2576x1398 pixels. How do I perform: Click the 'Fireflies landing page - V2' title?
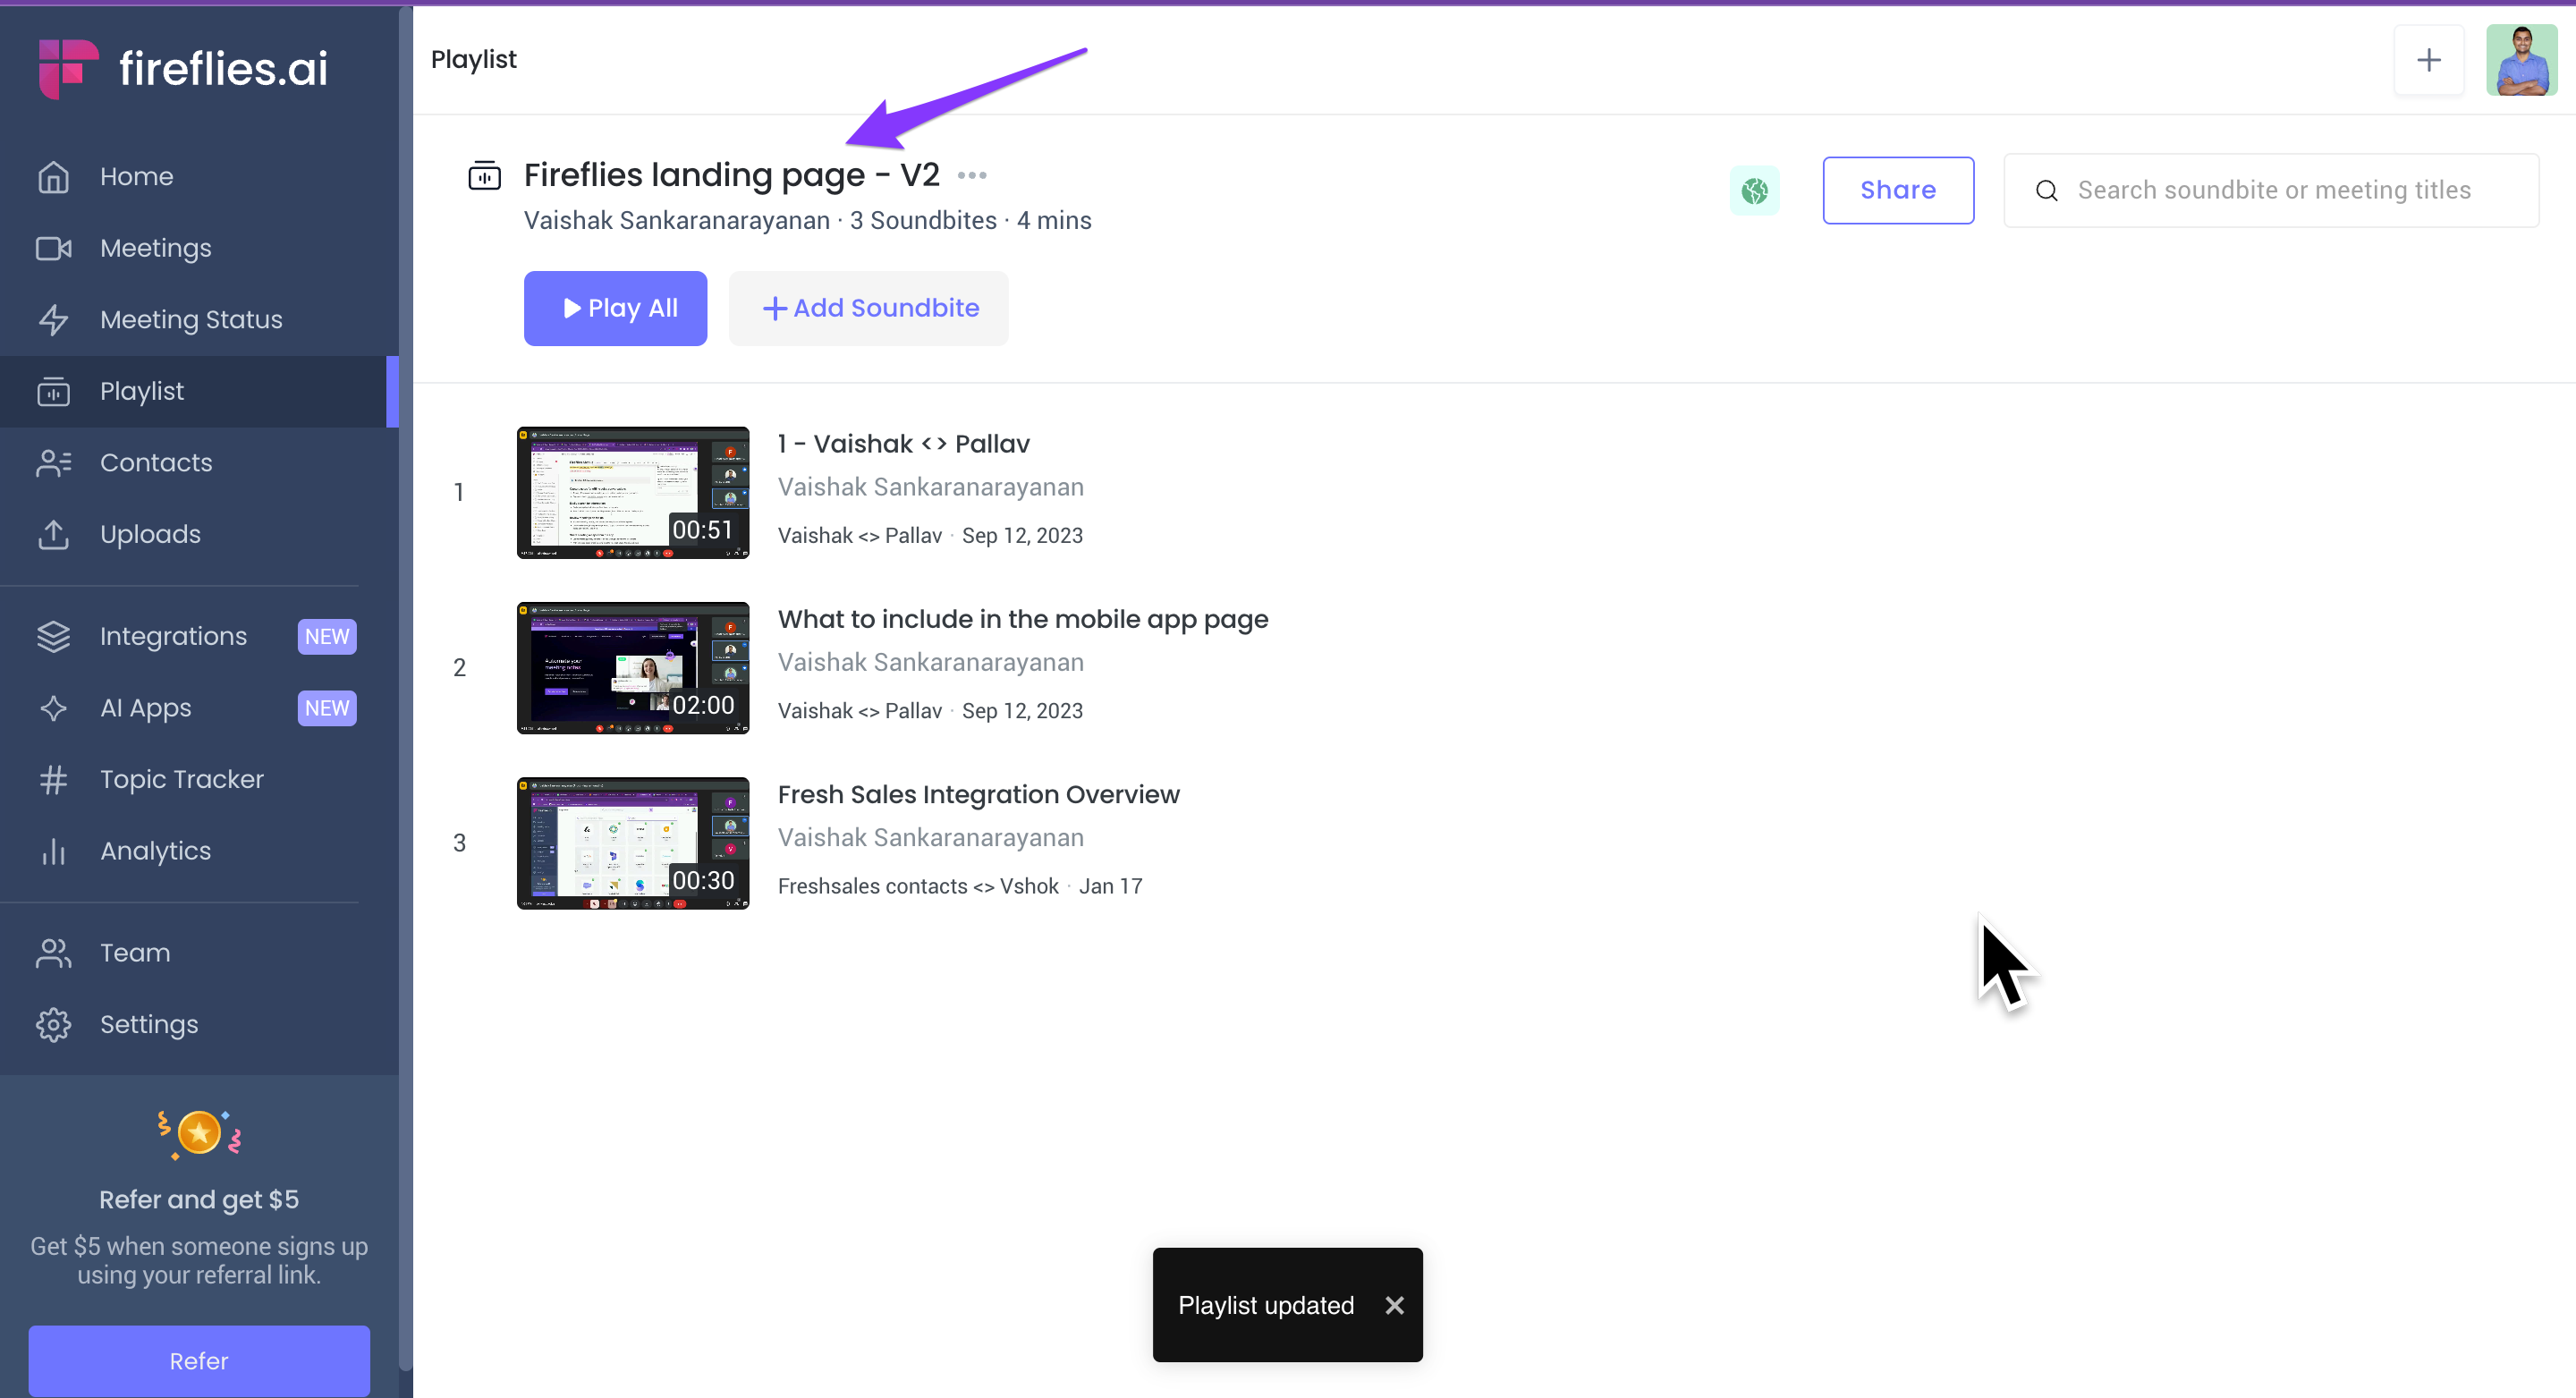coord(732,175)
